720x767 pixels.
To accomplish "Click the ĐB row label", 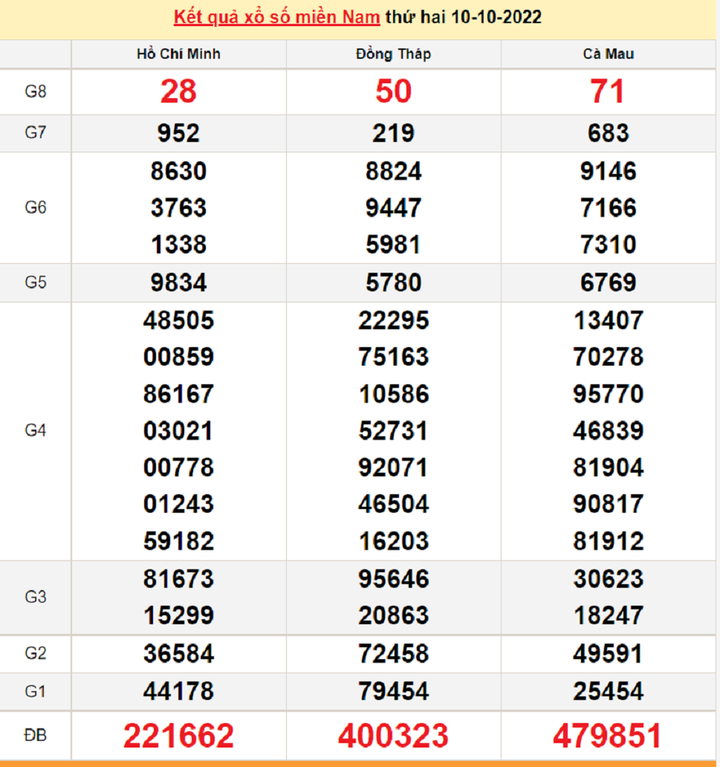I will pos(35,736).
